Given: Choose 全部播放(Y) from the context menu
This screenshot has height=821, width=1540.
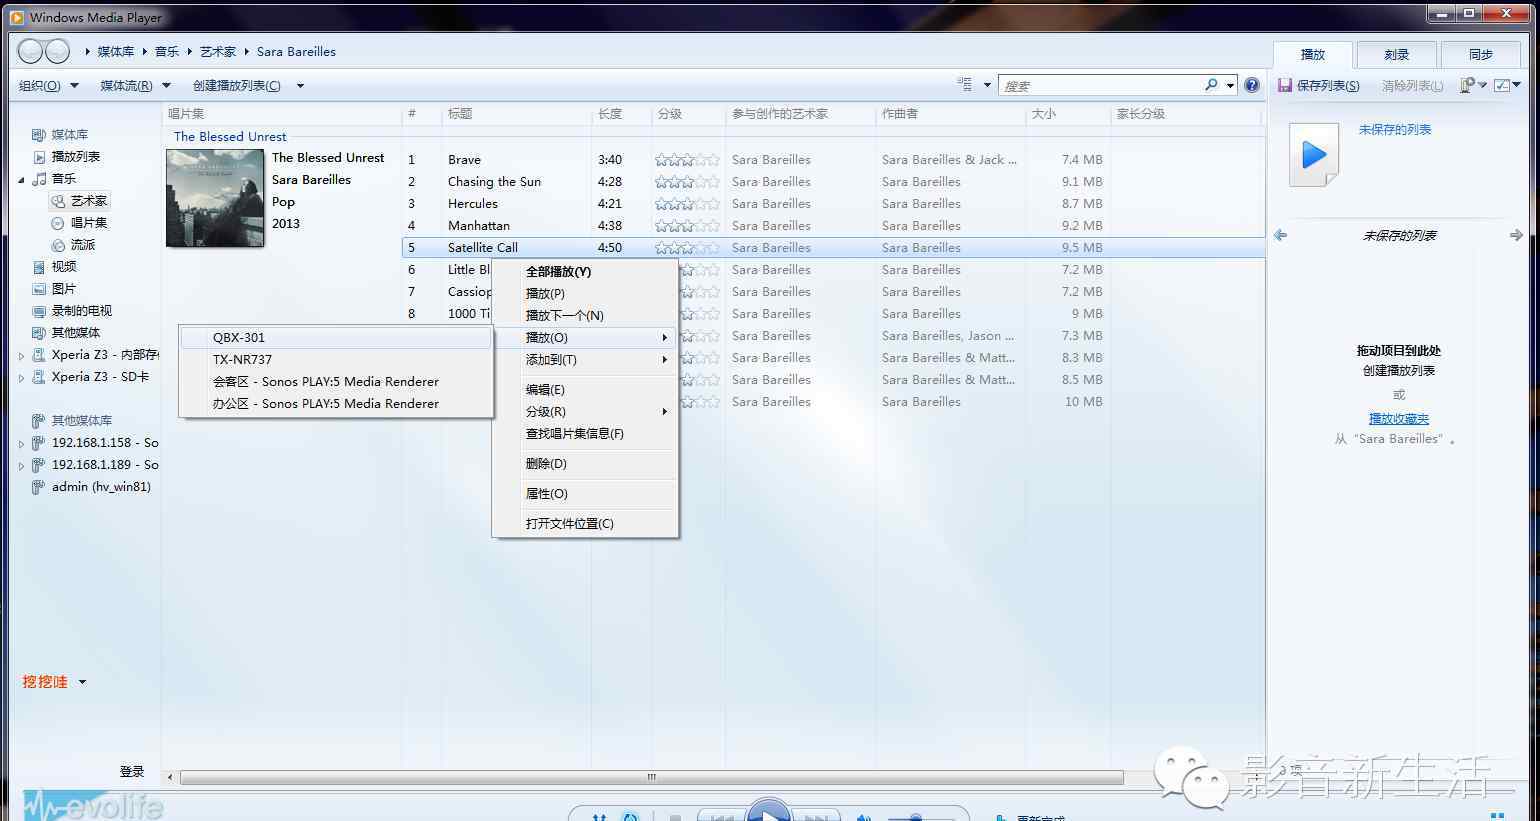Looking at the screenshot, I should (x=586, y=271).
